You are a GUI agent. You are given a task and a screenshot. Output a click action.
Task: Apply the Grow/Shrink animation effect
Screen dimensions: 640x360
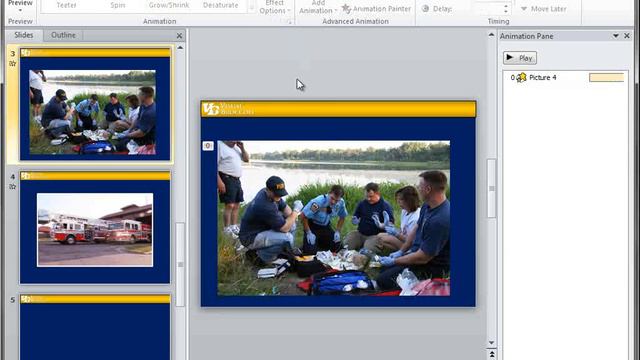tap(169, 5)
